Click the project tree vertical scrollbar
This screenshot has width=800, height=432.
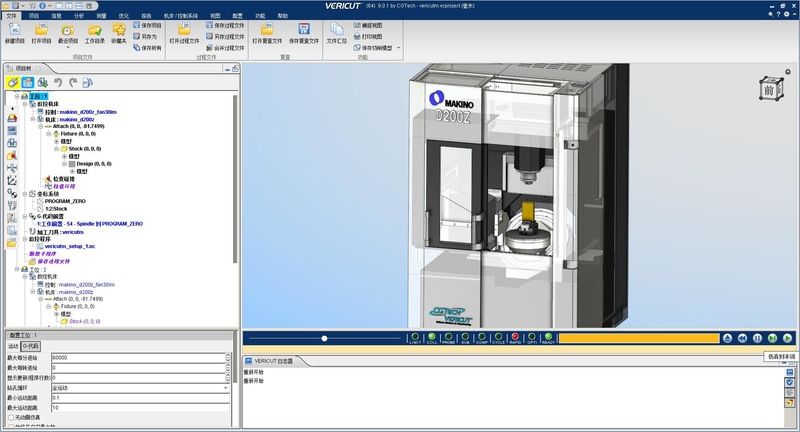click(x=235, y=179)
